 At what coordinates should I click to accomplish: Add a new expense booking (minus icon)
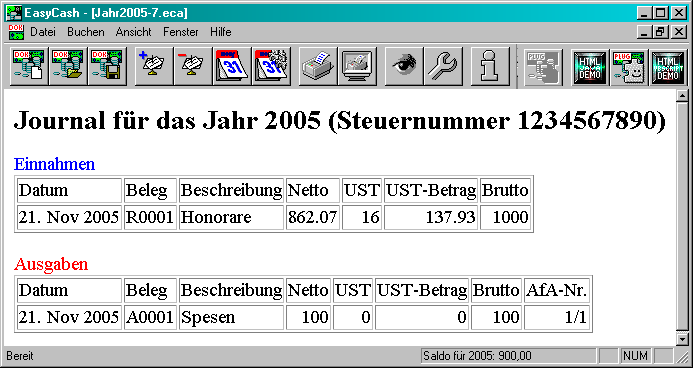(x=193, y=66)
